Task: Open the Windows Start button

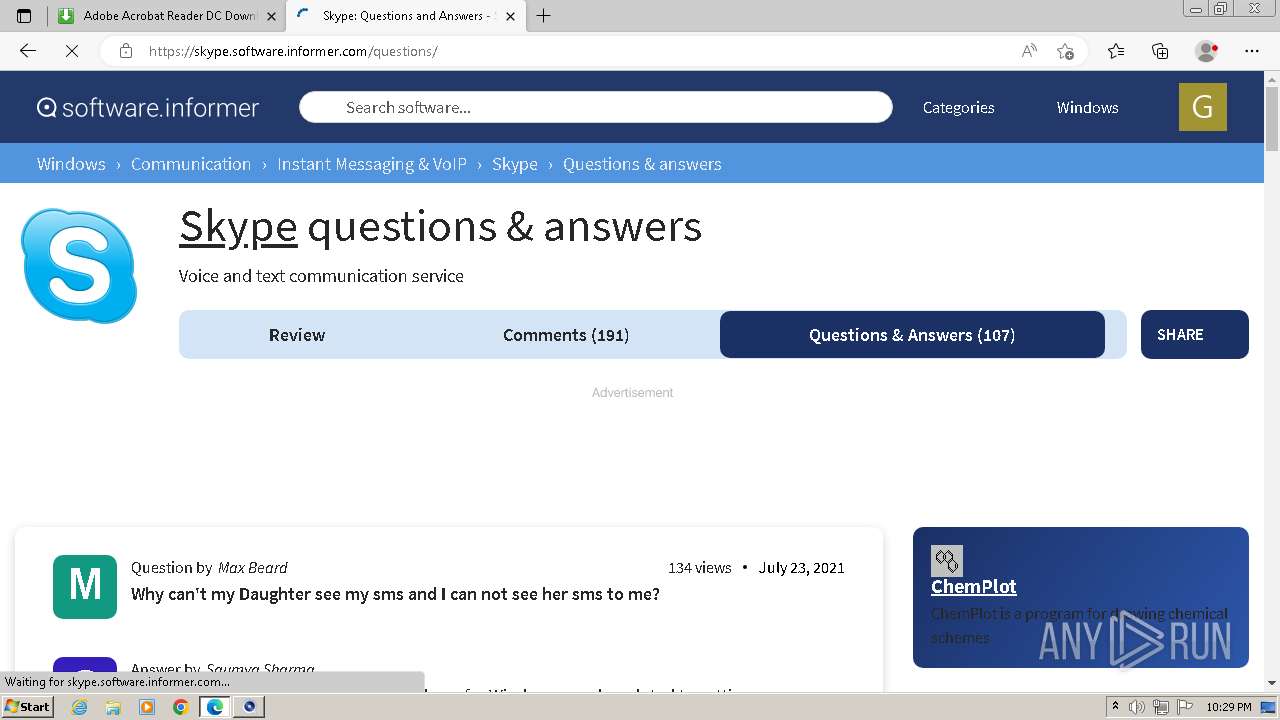Action: coord(27,707)
